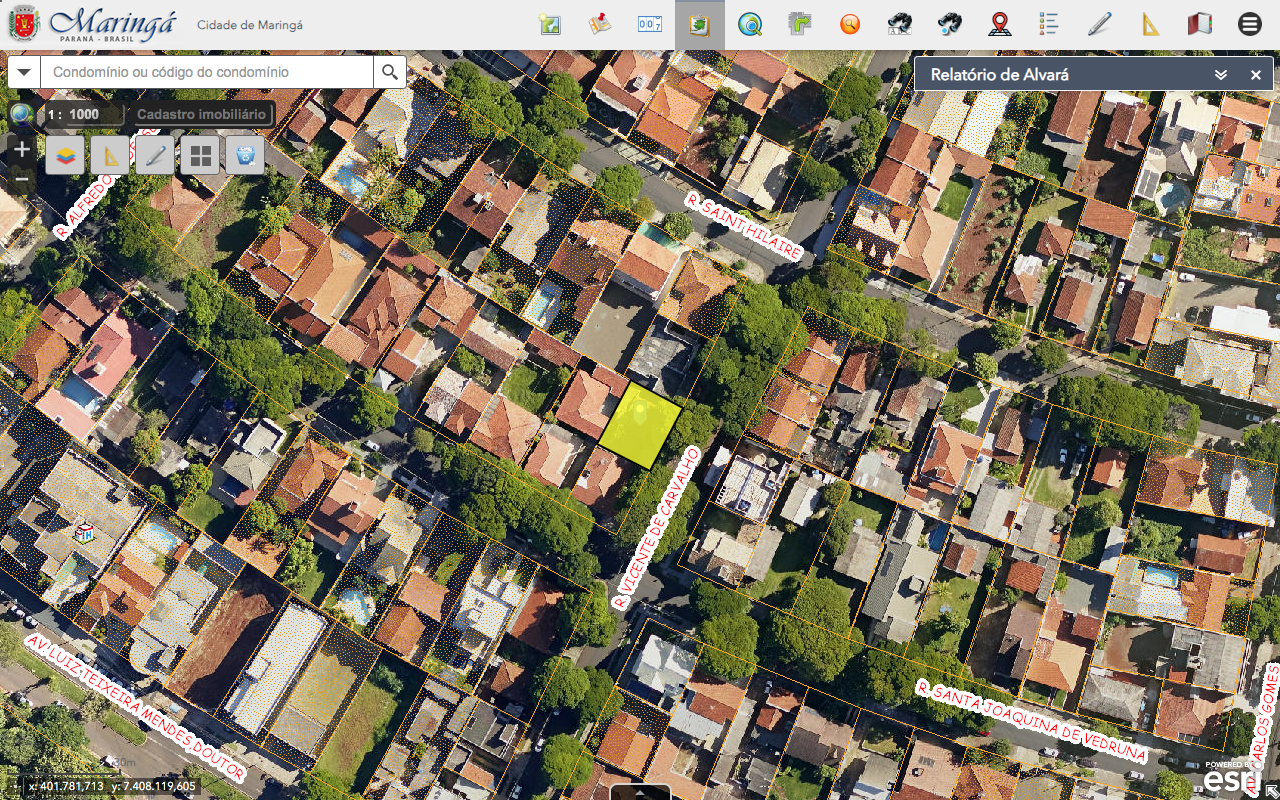Expand the overview map corner arrow
The width and height of the screenshot is (1280, 800).
1271,791
